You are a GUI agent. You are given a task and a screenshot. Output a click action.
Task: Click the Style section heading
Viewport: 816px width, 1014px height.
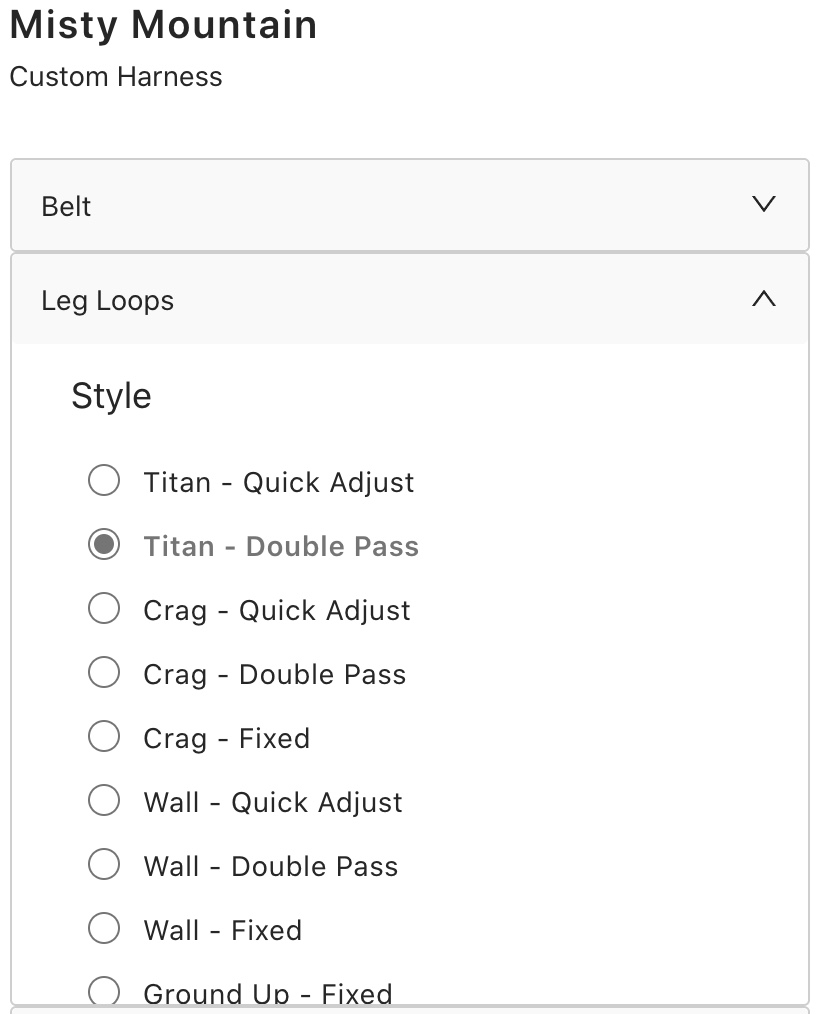(x=111, y=396)
